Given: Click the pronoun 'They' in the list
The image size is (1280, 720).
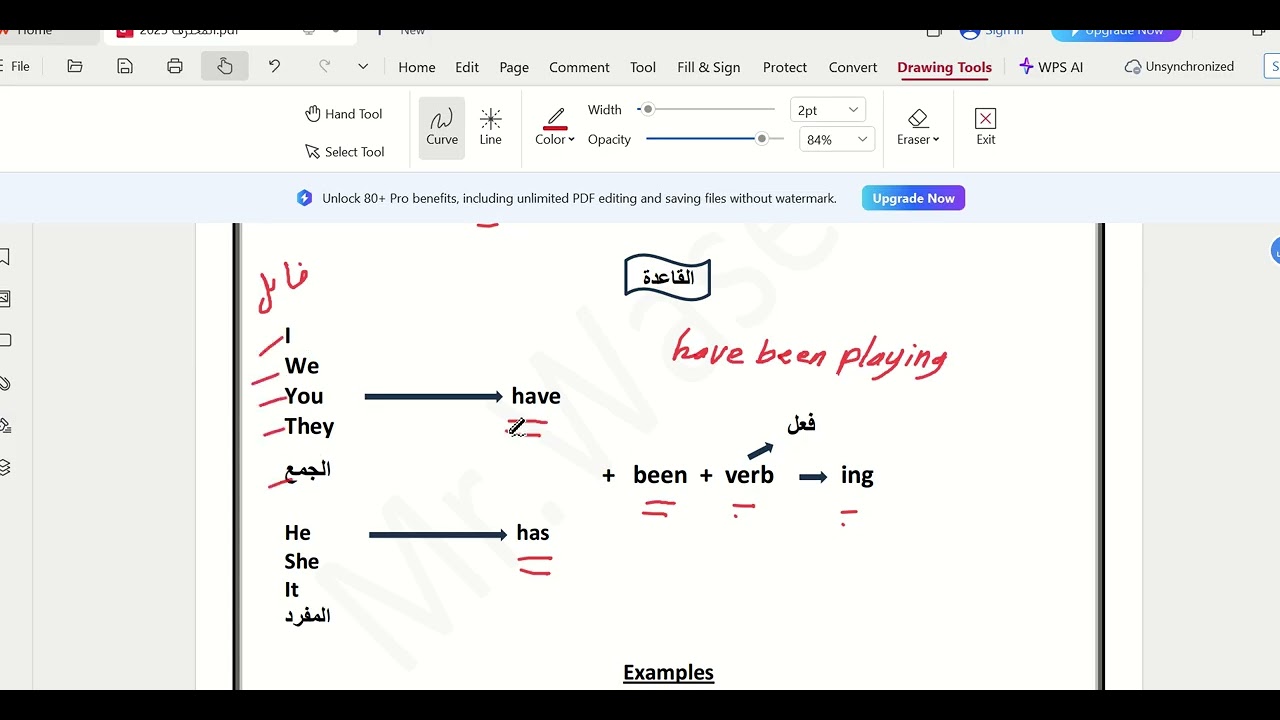Looking at the screenshot, I should pyautogui.click(x=309, y=426).
